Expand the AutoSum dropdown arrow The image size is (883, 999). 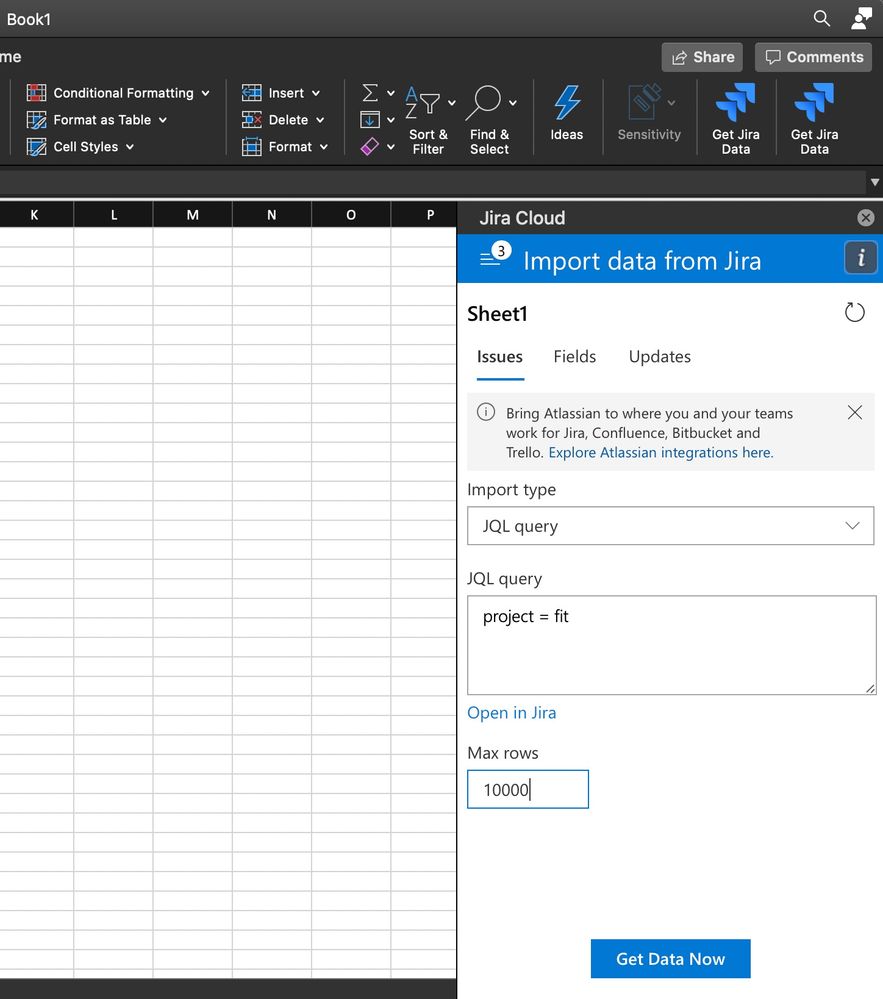click(x=391, y=94)
